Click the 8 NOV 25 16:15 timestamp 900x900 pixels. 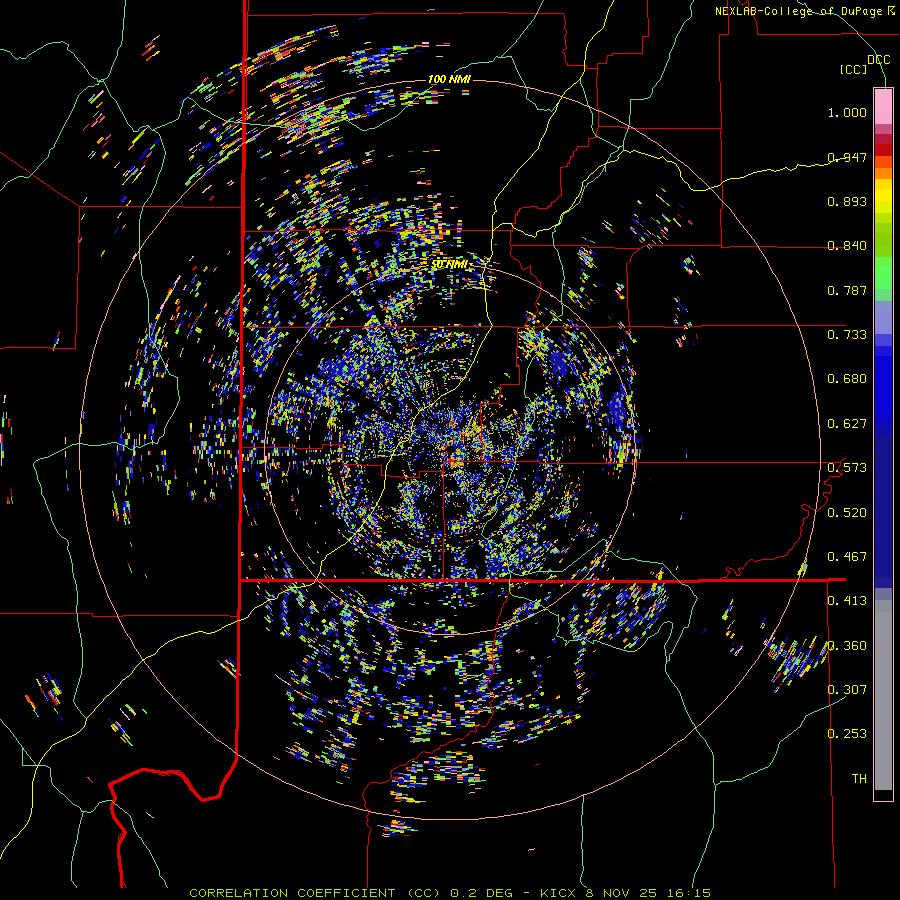point(647,893)
